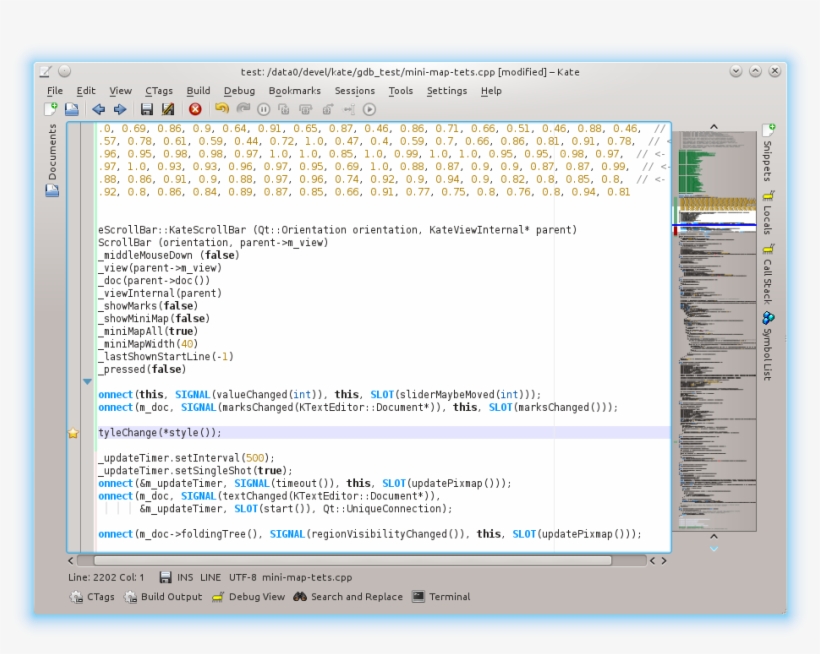The height and width of the screenshot is (654, 820).
Task: Open the CTags bottom tool view
Action: [x=92, y=596]
